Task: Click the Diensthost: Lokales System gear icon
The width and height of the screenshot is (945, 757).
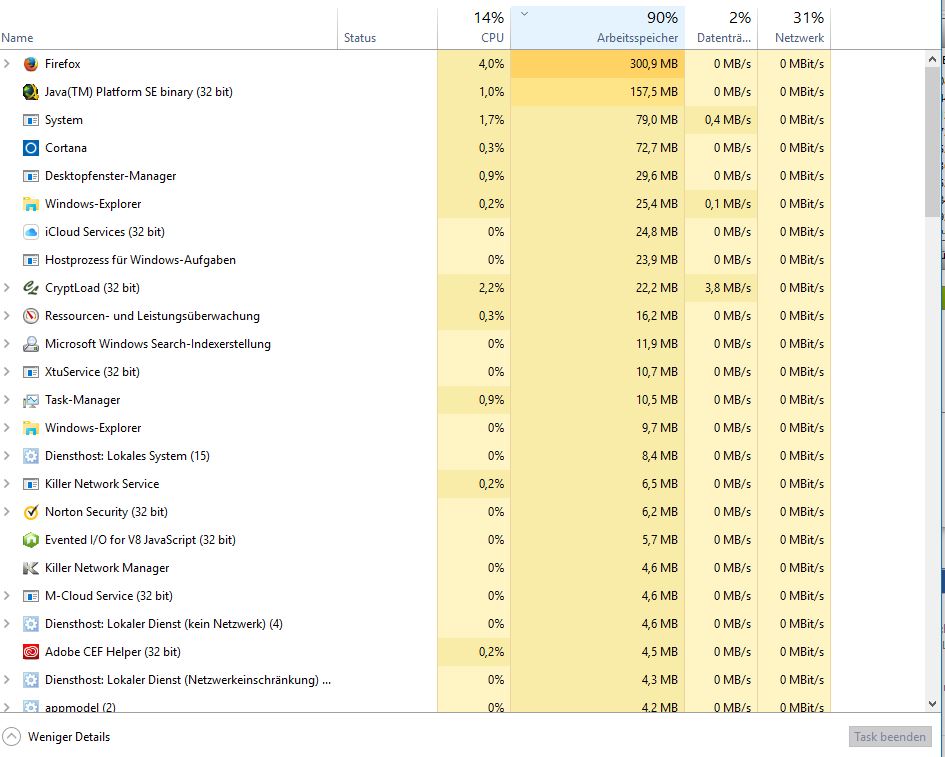Action: coord(31,456)
